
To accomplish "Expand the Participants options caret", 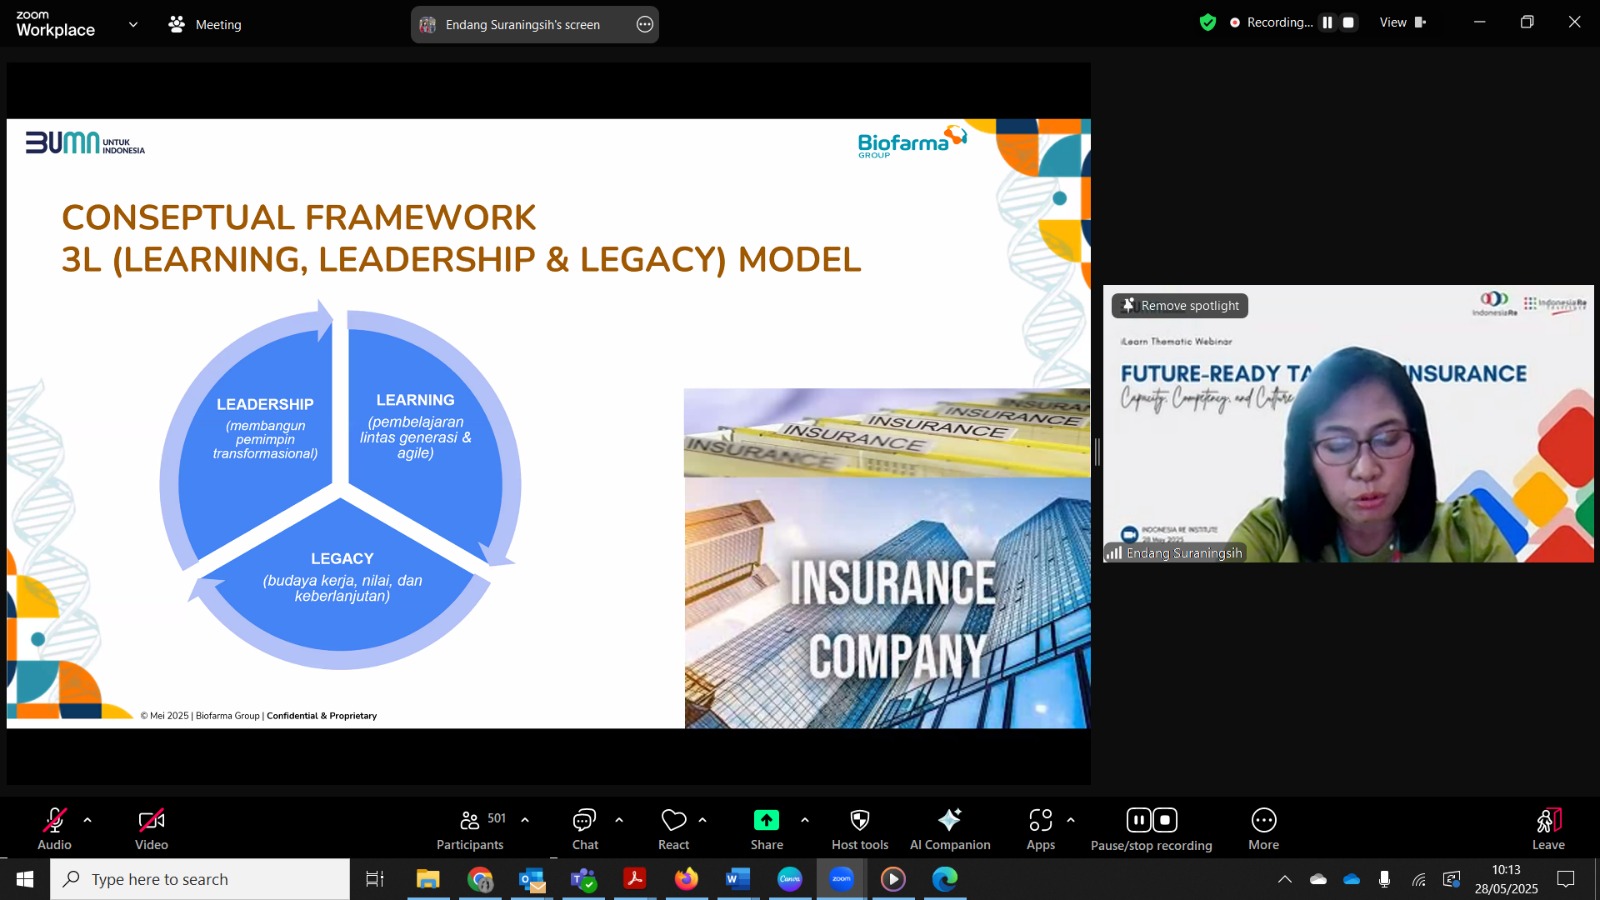I will pyautogui.click(x=525, y=820).
